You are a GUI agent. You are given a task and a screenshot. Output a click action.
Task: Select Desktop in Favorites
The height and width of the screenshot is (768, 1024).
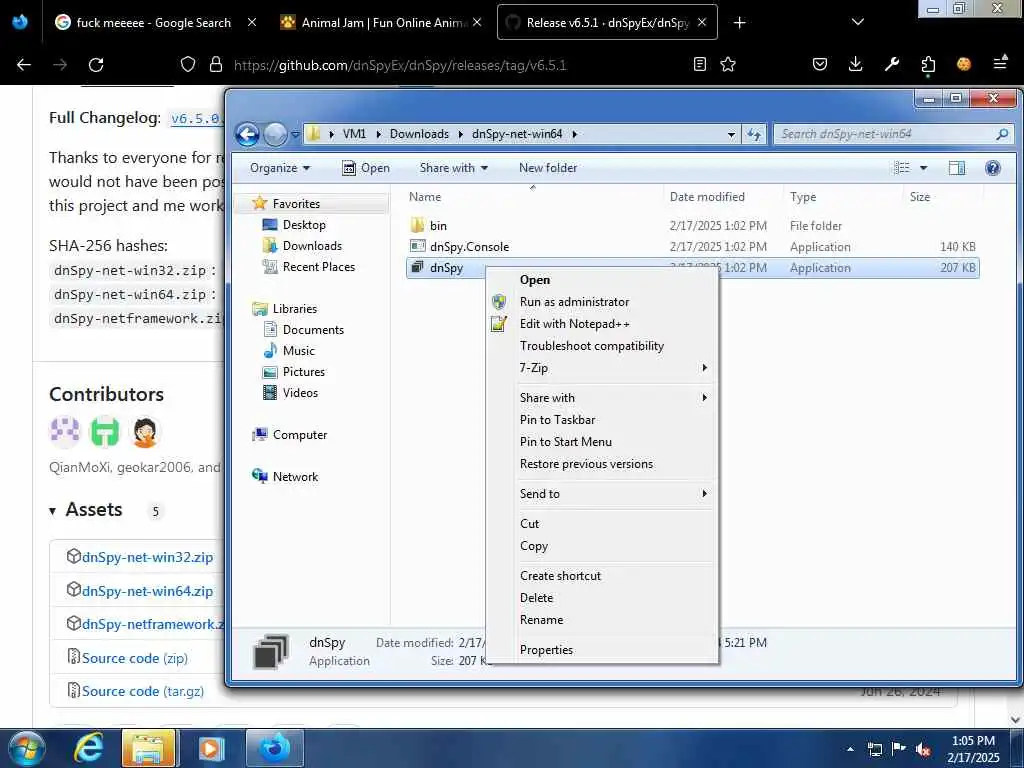304,225
